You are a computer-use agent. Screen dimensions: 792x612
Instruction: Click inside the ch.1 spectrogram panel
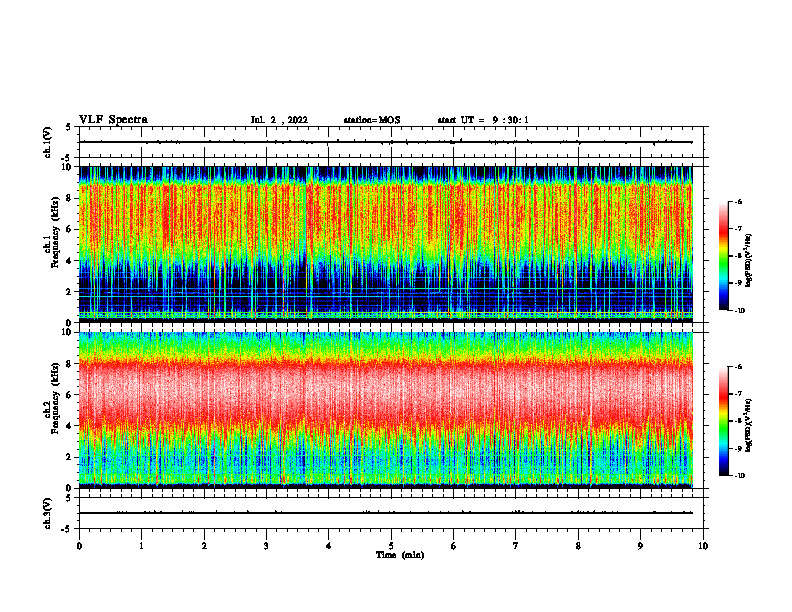click(x=386, y=244)
